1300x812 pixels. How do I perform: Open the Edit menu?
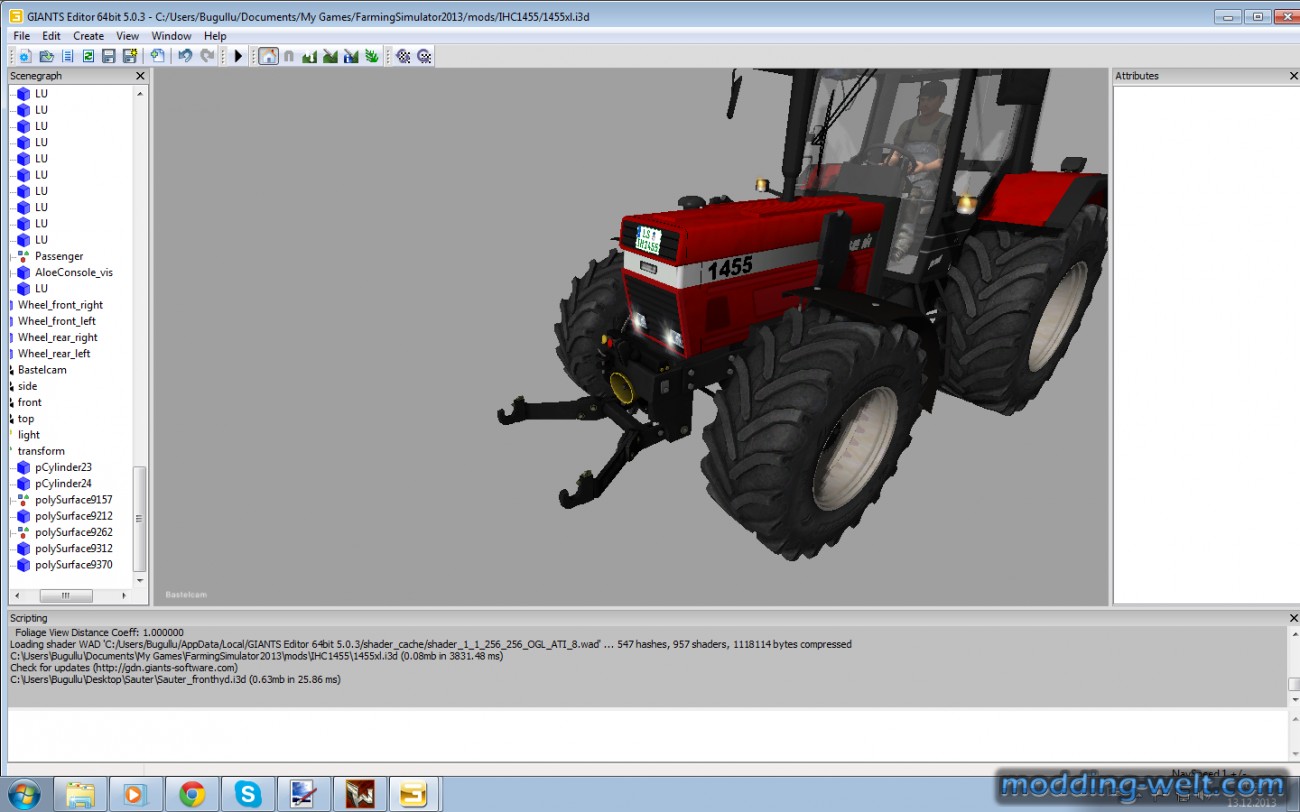point(51,36)
